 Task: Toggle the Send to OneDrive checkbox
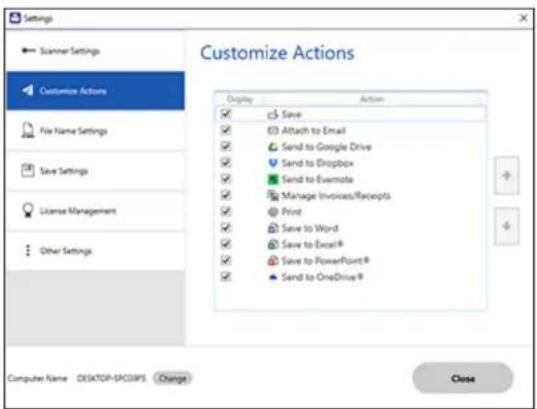tap(226, 276)
